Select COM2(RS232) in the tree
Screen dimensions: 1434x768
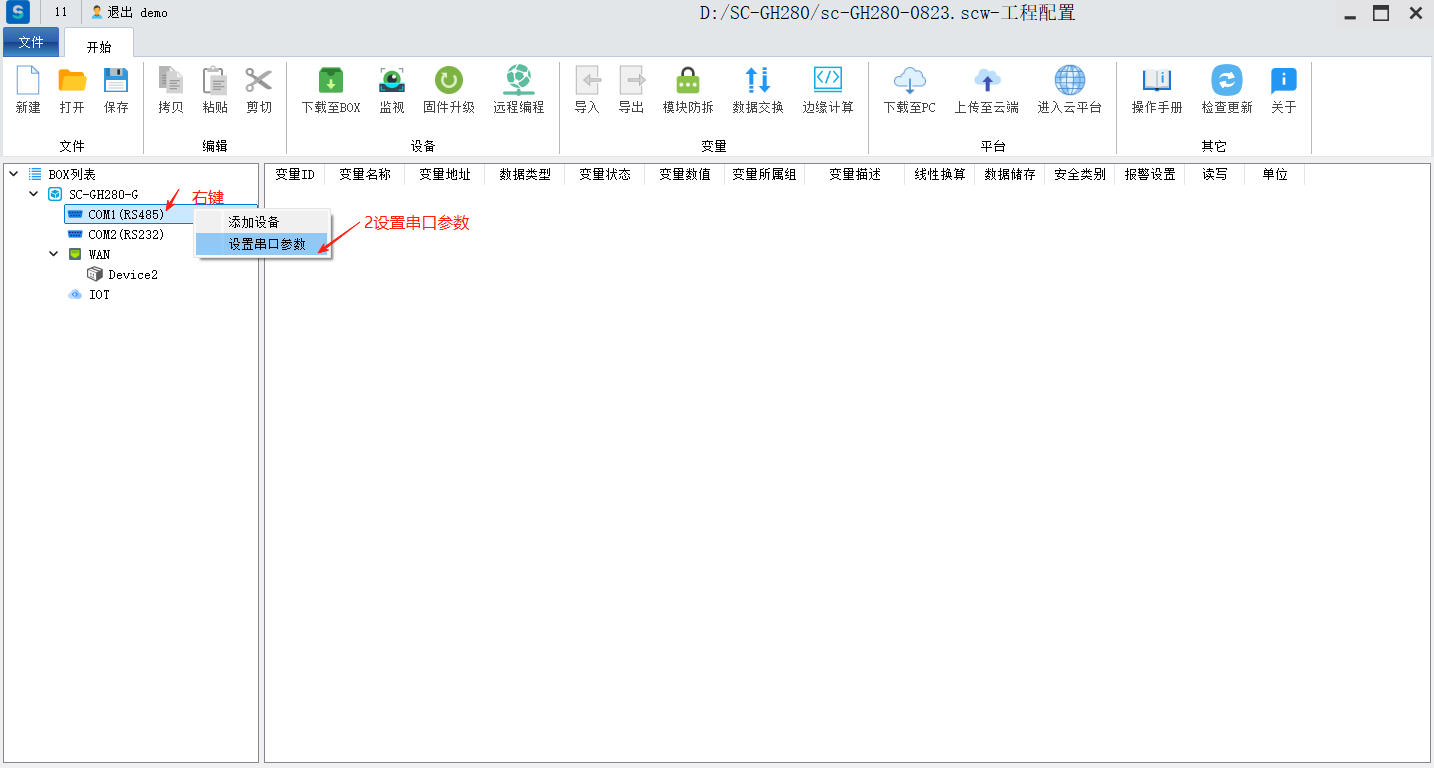pyautogui.click(x=126, y=234)
